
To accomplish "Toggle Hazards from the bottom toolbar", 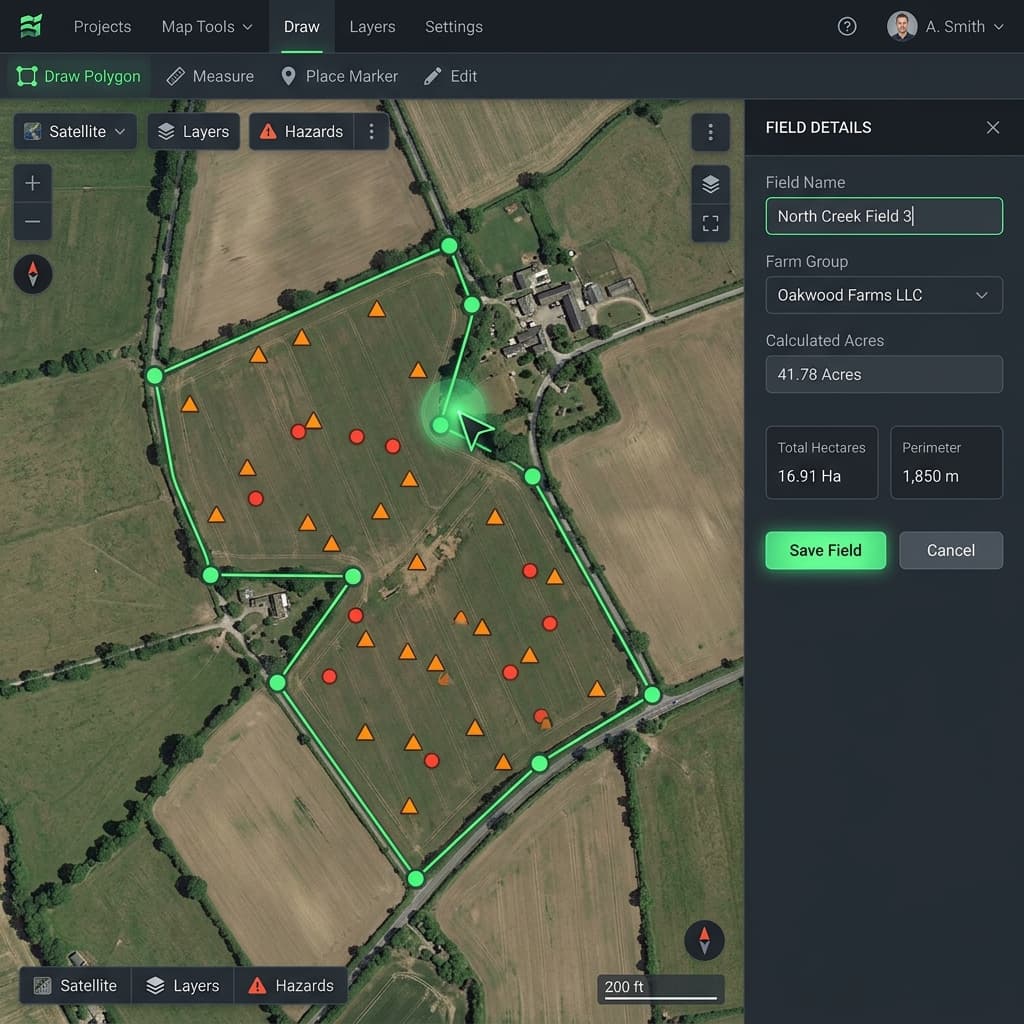I will [290, 985].
